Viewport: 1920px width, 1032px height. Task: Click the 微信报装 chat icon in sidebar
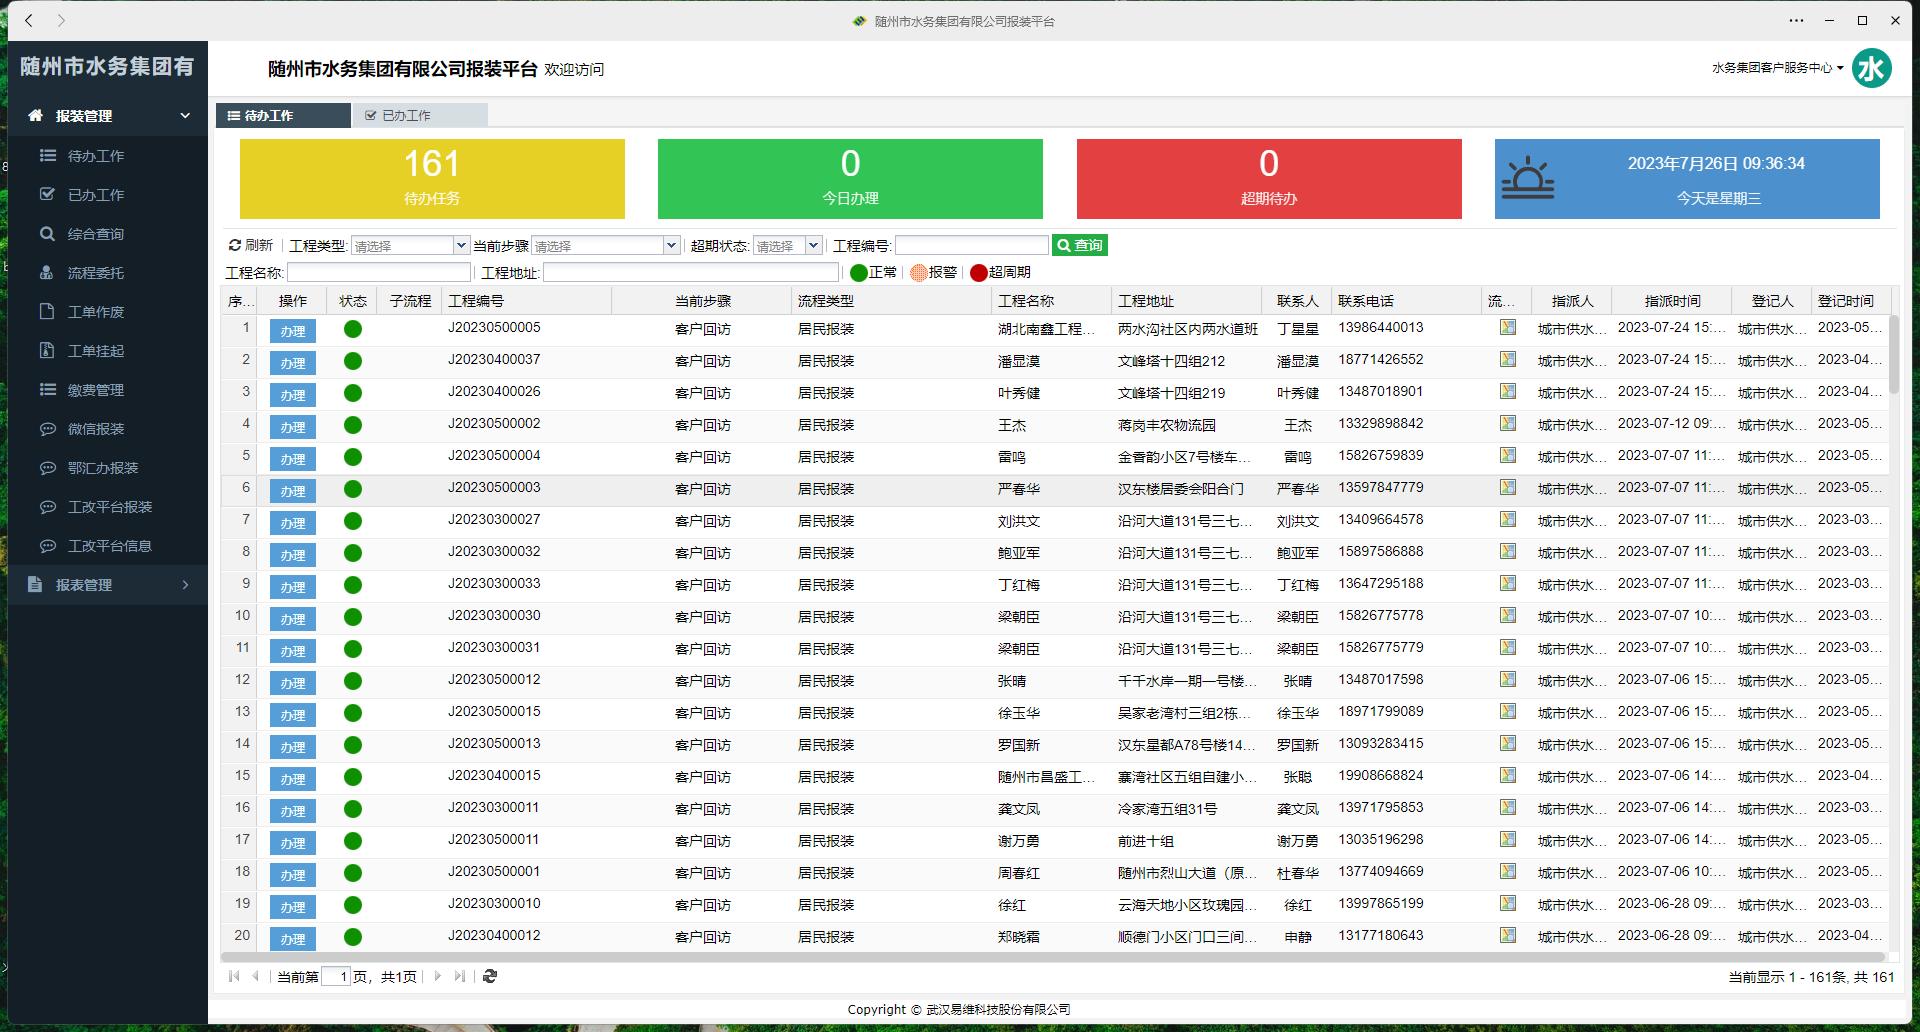47,429
